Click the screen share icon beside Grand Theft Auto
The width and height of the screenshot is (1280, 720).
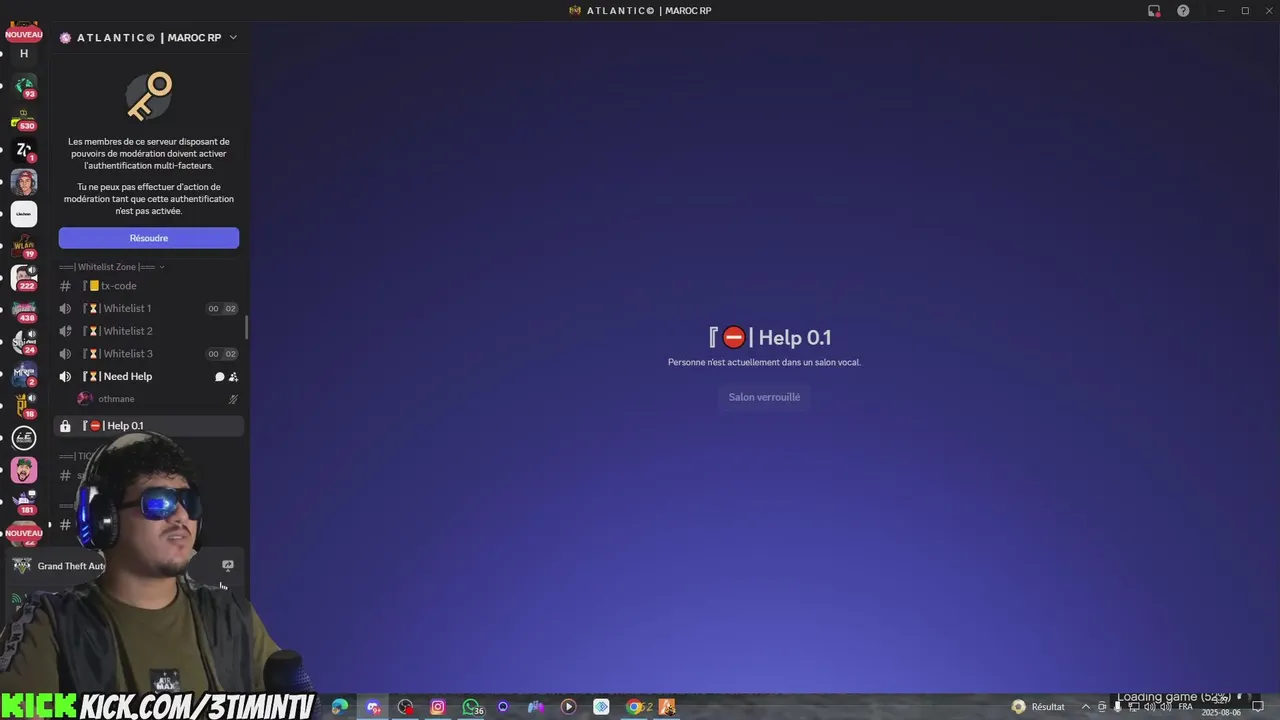[227, 565]
